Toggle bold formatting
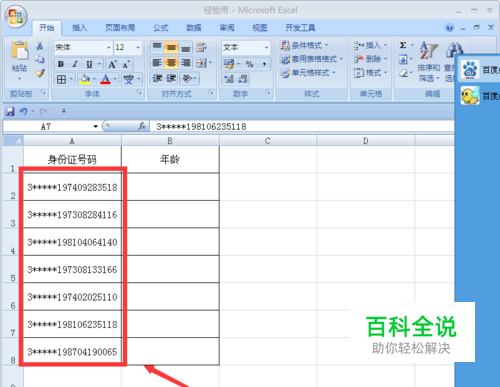Screen dimensions: 500x387 coord(61,64)
